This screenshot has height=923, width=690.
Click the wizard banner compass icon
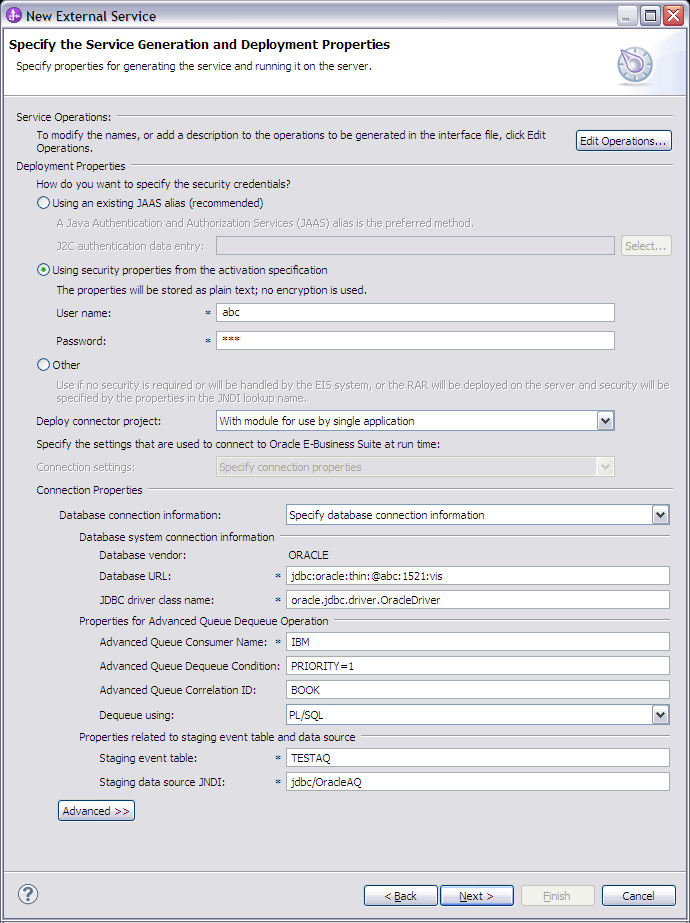(x=635, y=65)
